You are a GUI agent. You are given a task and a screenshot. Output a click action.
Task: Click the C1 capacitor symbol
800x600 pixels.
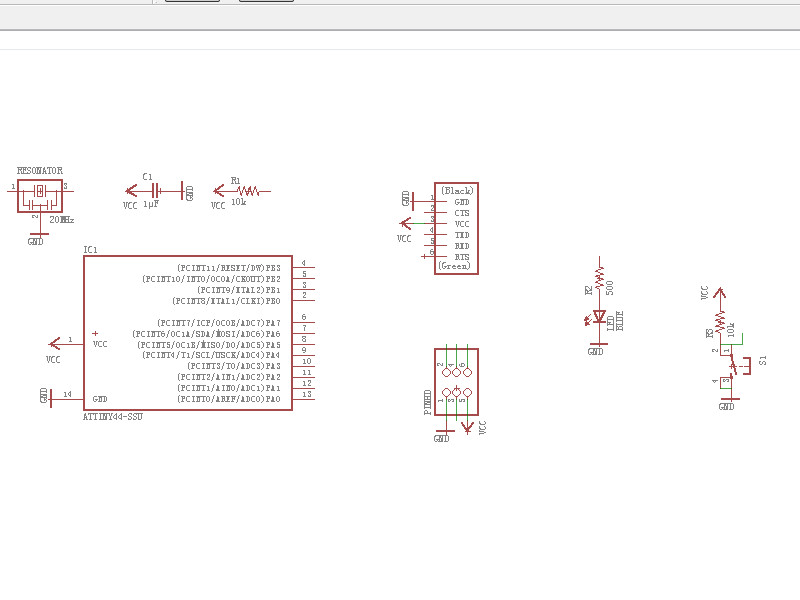(156, 191)
